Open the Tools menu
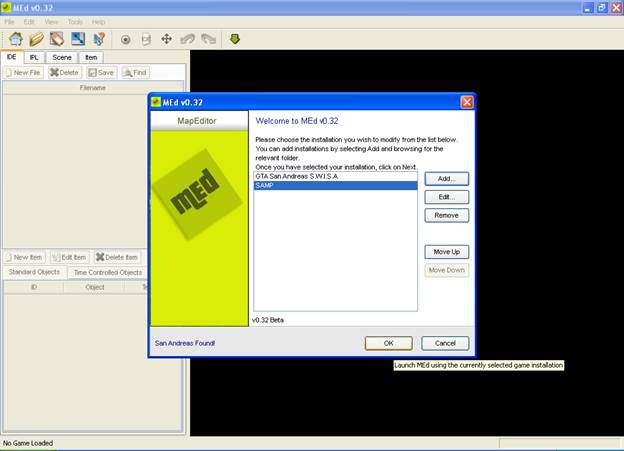Image resolution: width=624 pixels, height=451 pixels. pyautogui.click(x=75, y=22)
